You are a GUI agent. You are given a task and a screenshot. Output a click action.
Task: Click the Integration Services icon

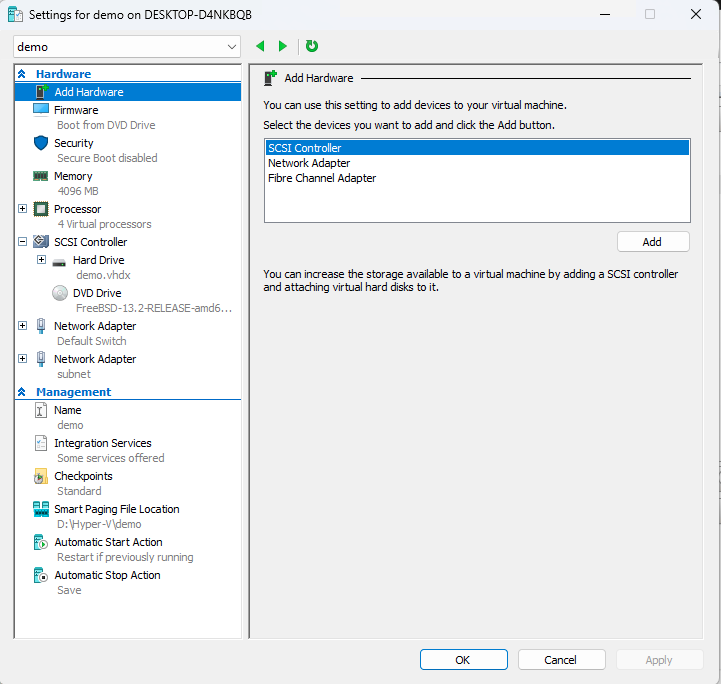(x=41, y=443)
